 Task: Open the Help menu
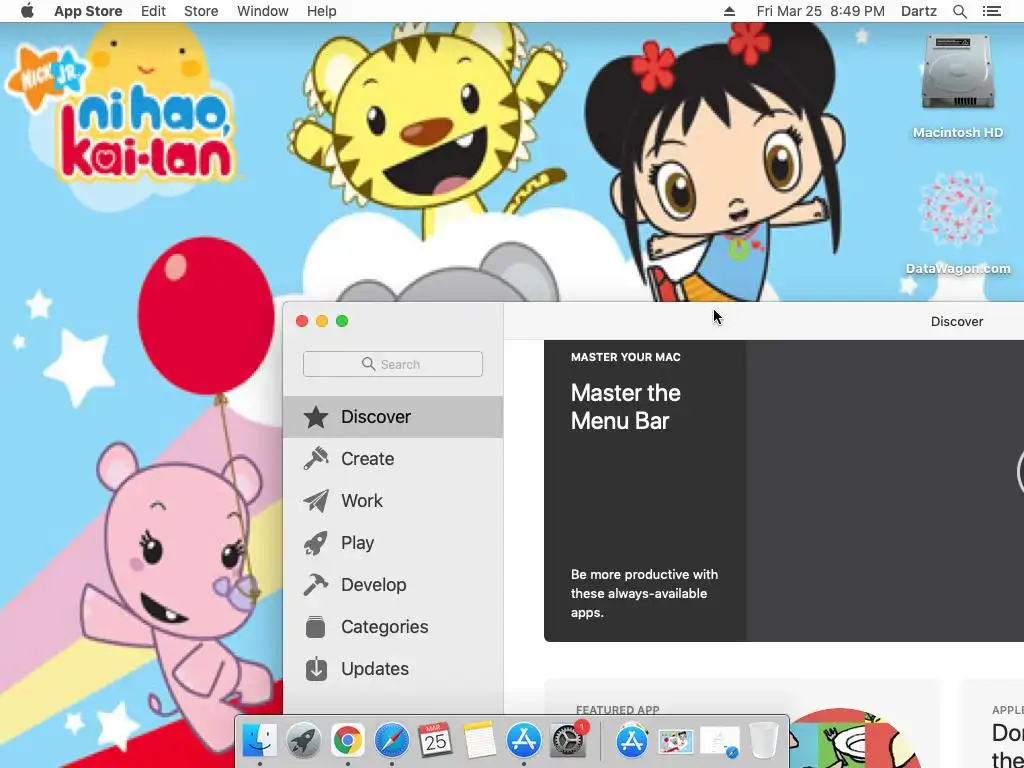point(321,11)
